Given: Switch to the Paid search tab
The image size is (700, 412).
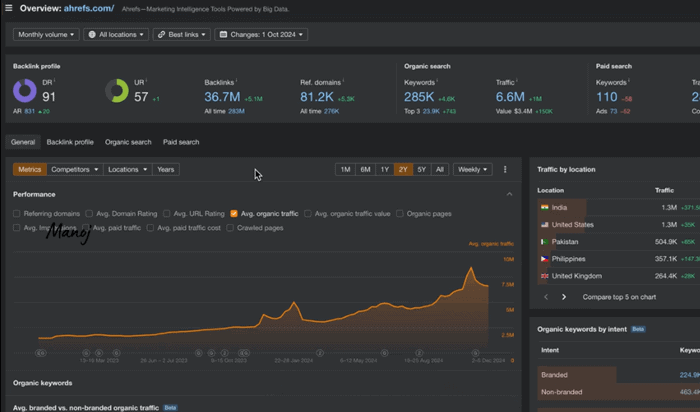Looking at the screenshot, I should coord(181,142).
